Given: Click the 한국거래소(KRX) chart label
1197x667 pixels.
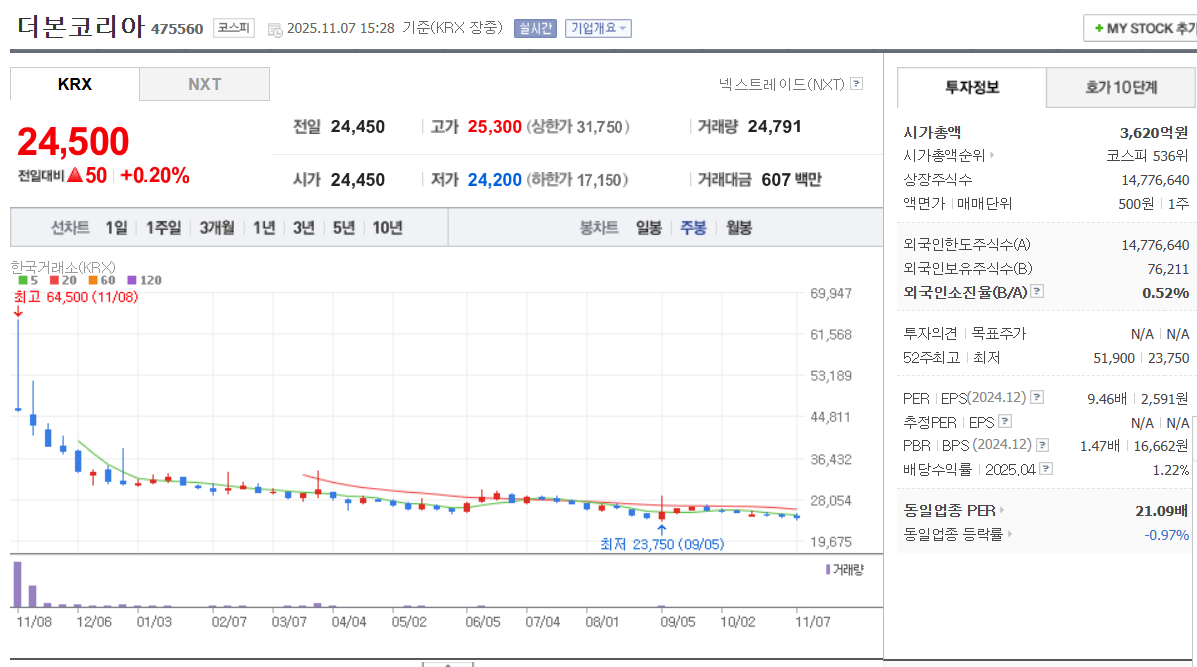Looking at the screenshot, I should pos(63,267).
